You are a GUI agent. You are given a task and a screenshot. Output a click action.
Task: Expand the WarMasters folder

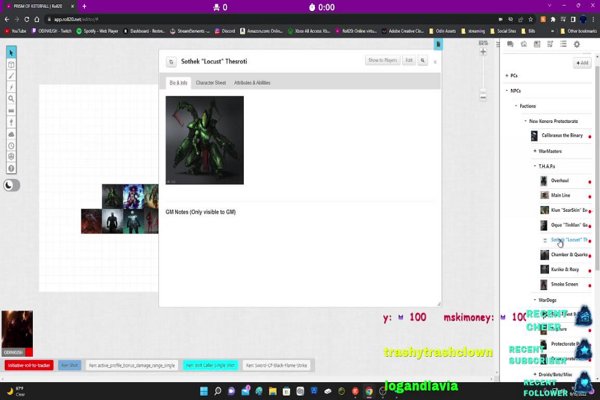[x=535, y=151]
